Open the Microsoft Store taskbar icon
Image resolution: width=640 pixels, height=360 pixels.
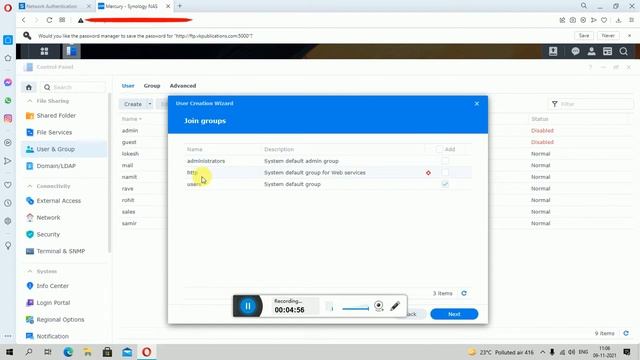coord(107,352)
